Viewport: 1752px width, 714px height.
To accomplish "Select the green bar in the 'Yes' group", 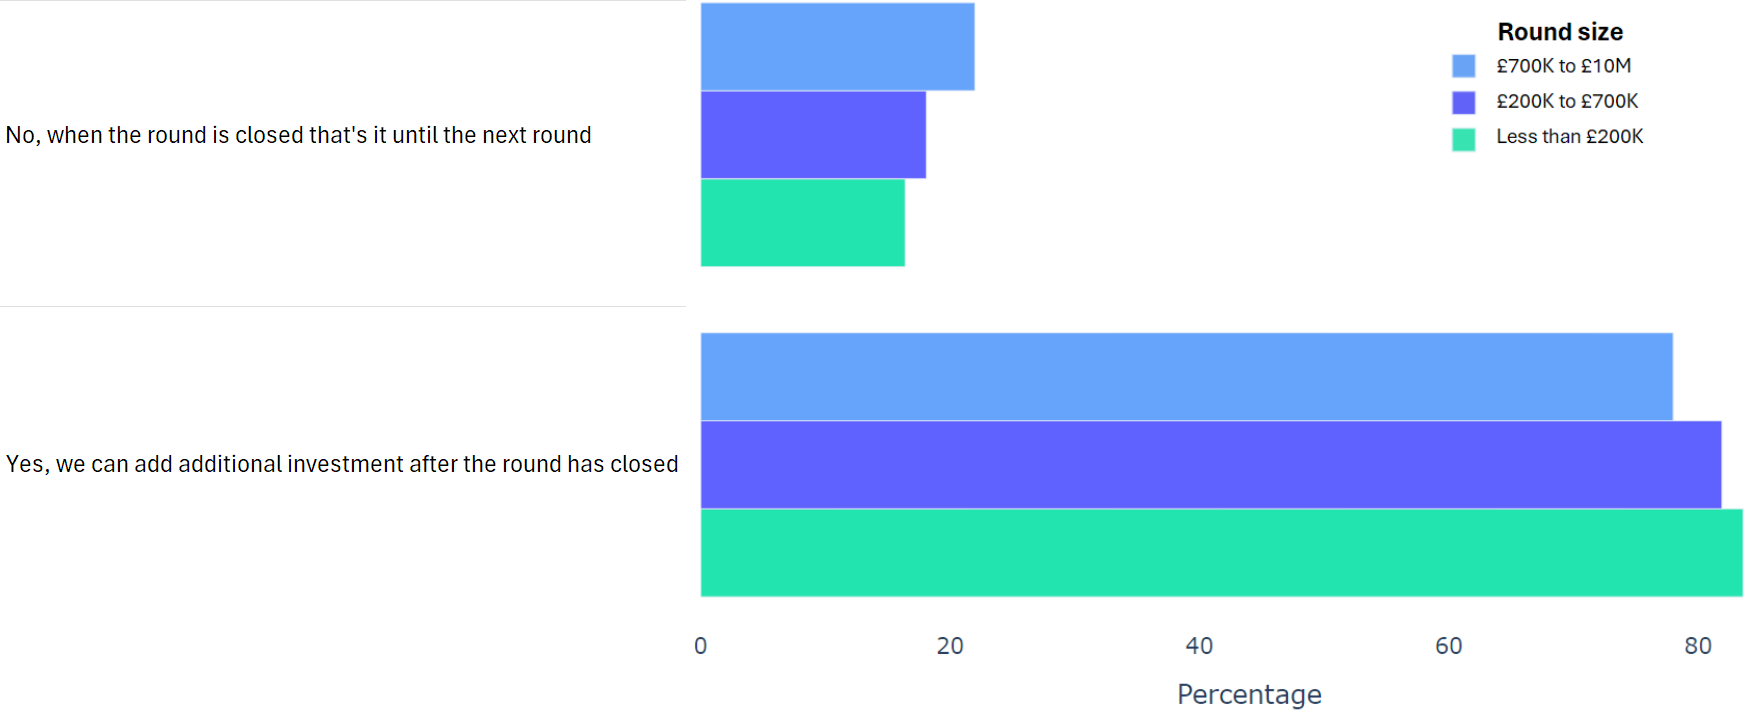I will click(1221, 553).
